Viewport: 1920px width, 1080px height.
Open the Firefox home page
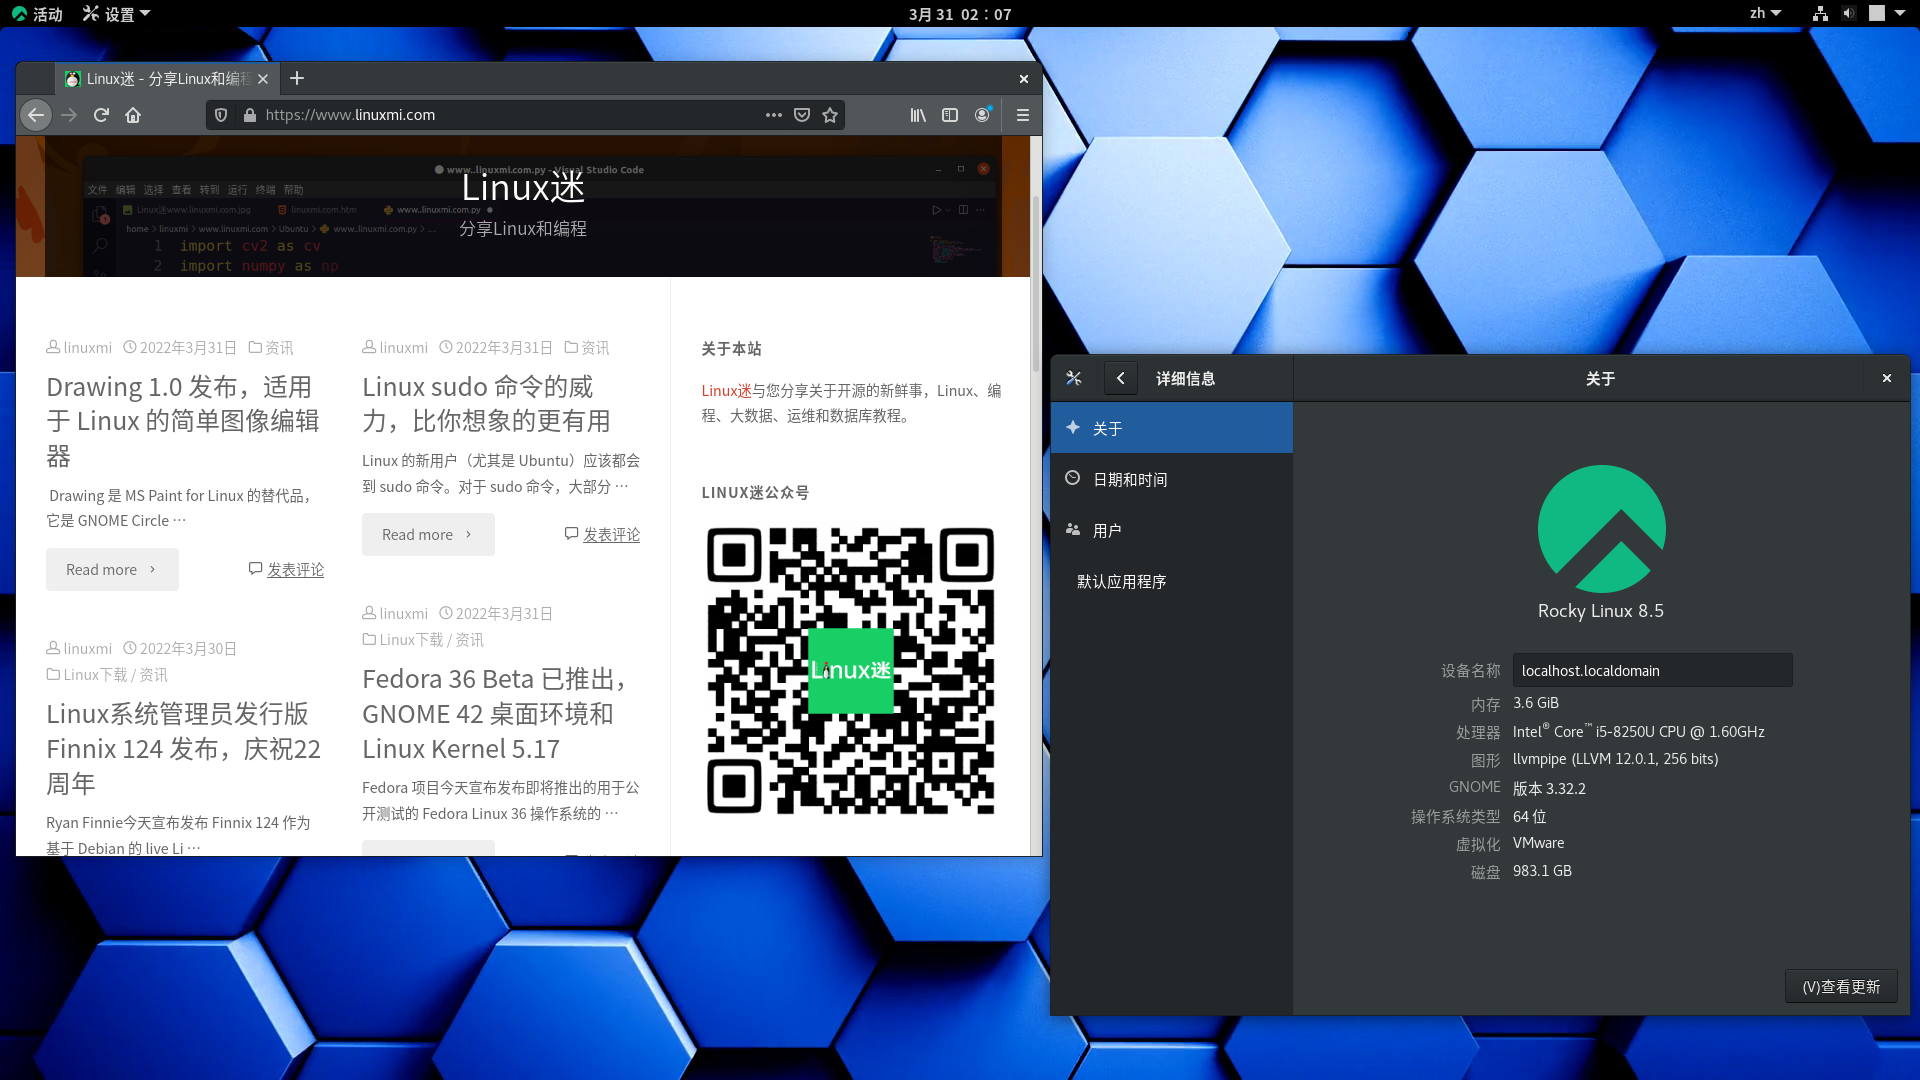coord(133,115)
